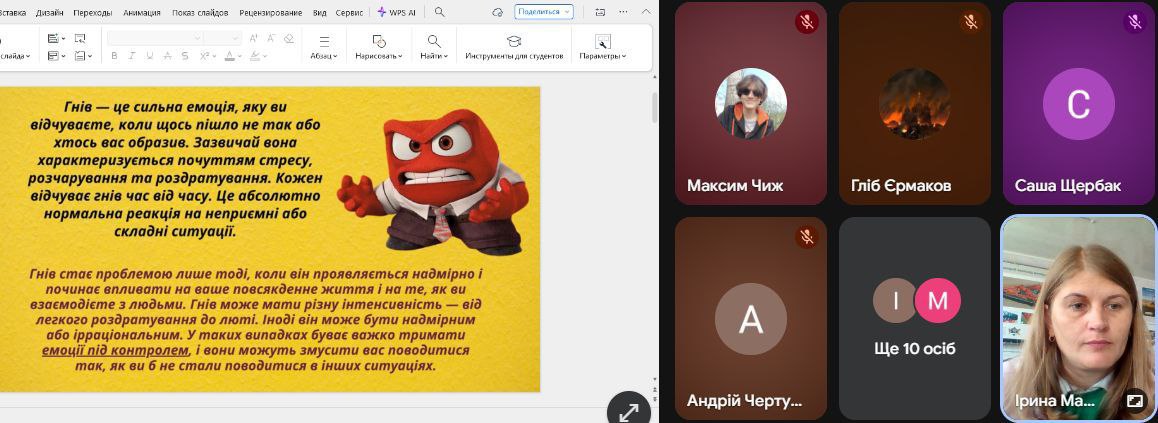Expand the Абзац paragraph dropdown
1158x423 pixels.
(x=323, y=47)
